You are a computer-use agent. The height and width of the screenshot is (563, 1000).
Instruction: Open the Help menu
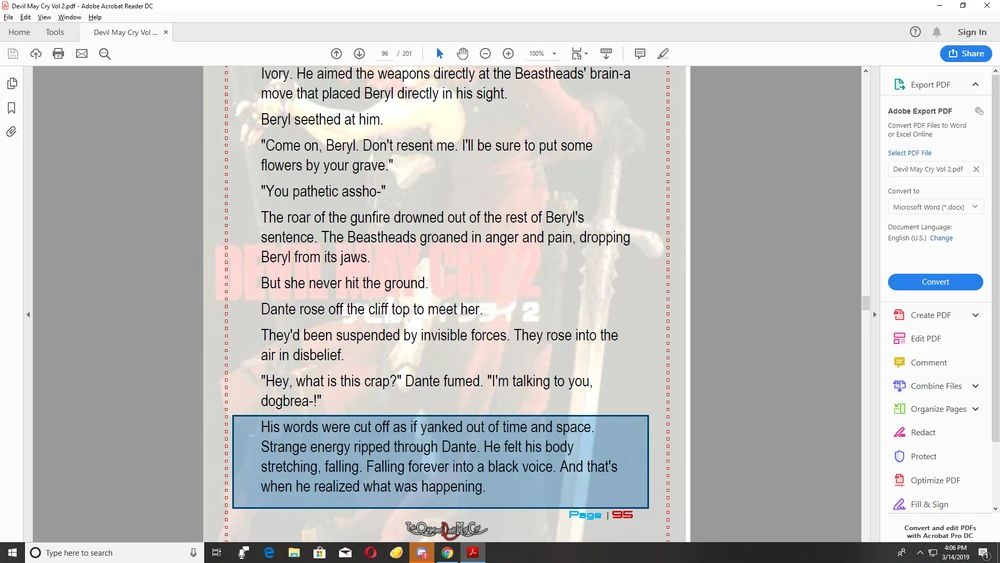(95, 17)
